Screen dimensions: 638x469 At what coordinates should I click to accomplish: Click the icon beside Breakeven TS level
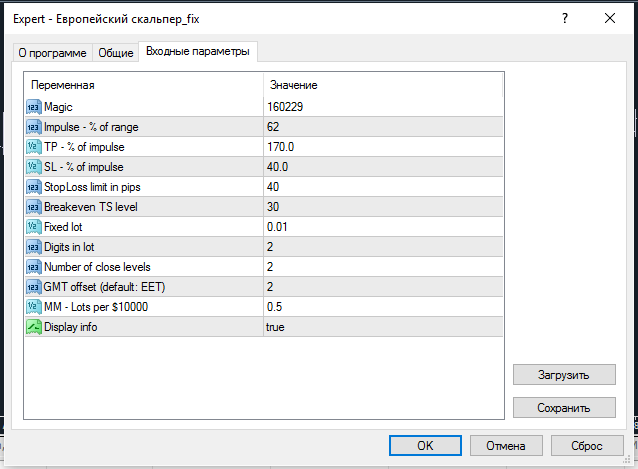pyautogui.click(x=34, y=207)
